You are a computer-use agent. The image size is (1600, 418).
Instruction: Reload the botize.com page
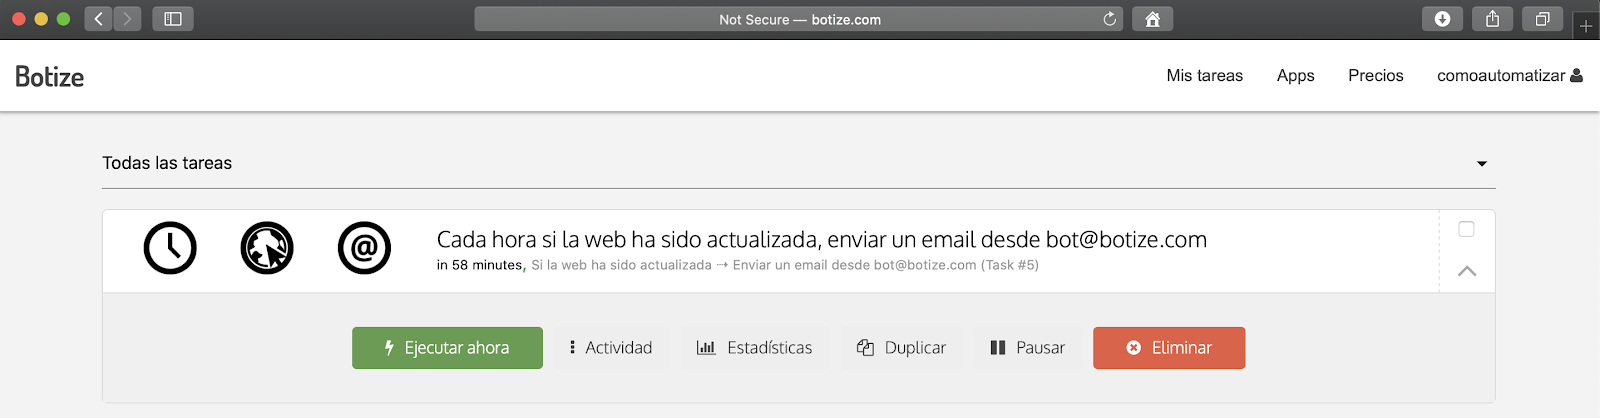(1109, 19)
